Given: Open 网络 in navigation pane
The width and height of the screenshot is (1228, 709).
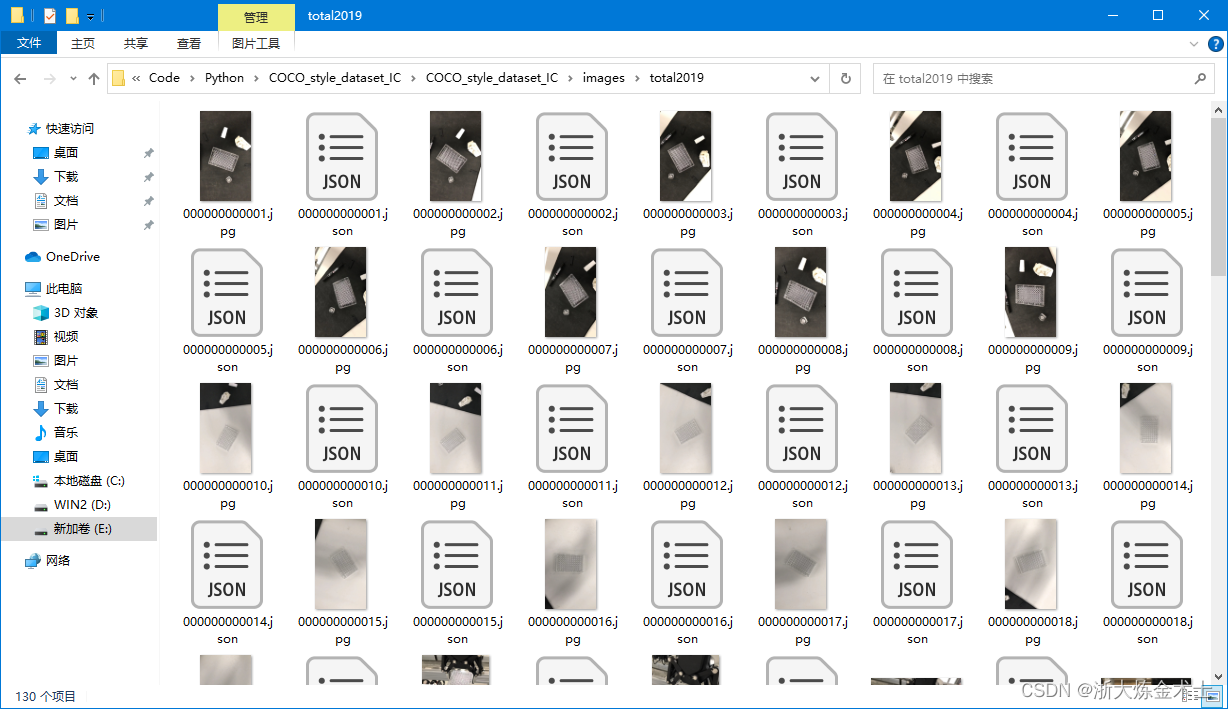Looking at the screenshot, I should (47, 561).
